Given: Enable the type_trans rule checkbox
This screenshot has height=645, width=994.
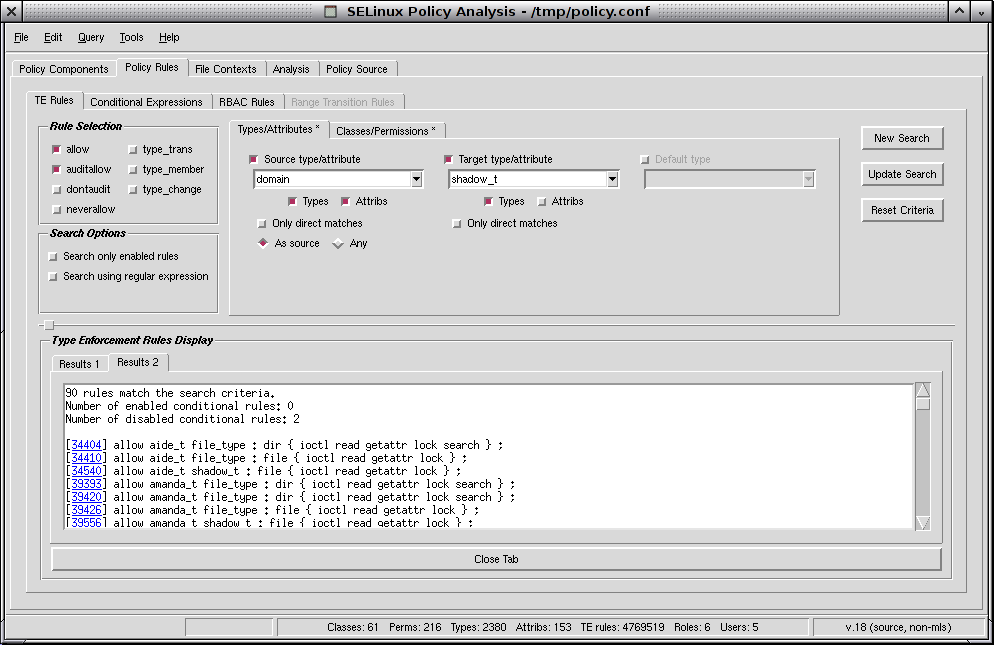Looking at the screenshot, I should 132,150.
